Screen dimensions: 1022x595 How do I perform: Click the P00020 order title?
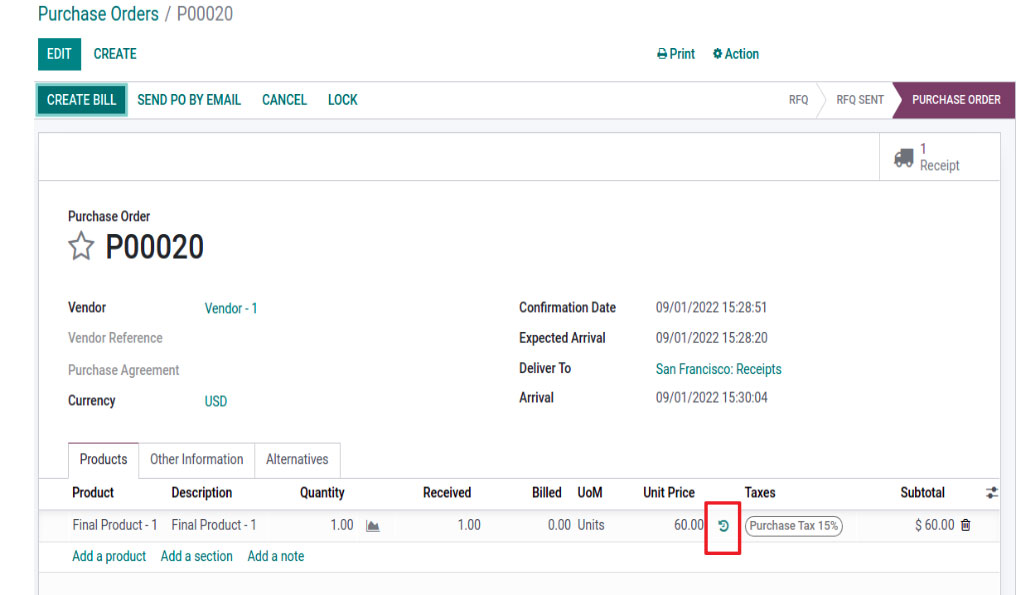tap(154, 247)
